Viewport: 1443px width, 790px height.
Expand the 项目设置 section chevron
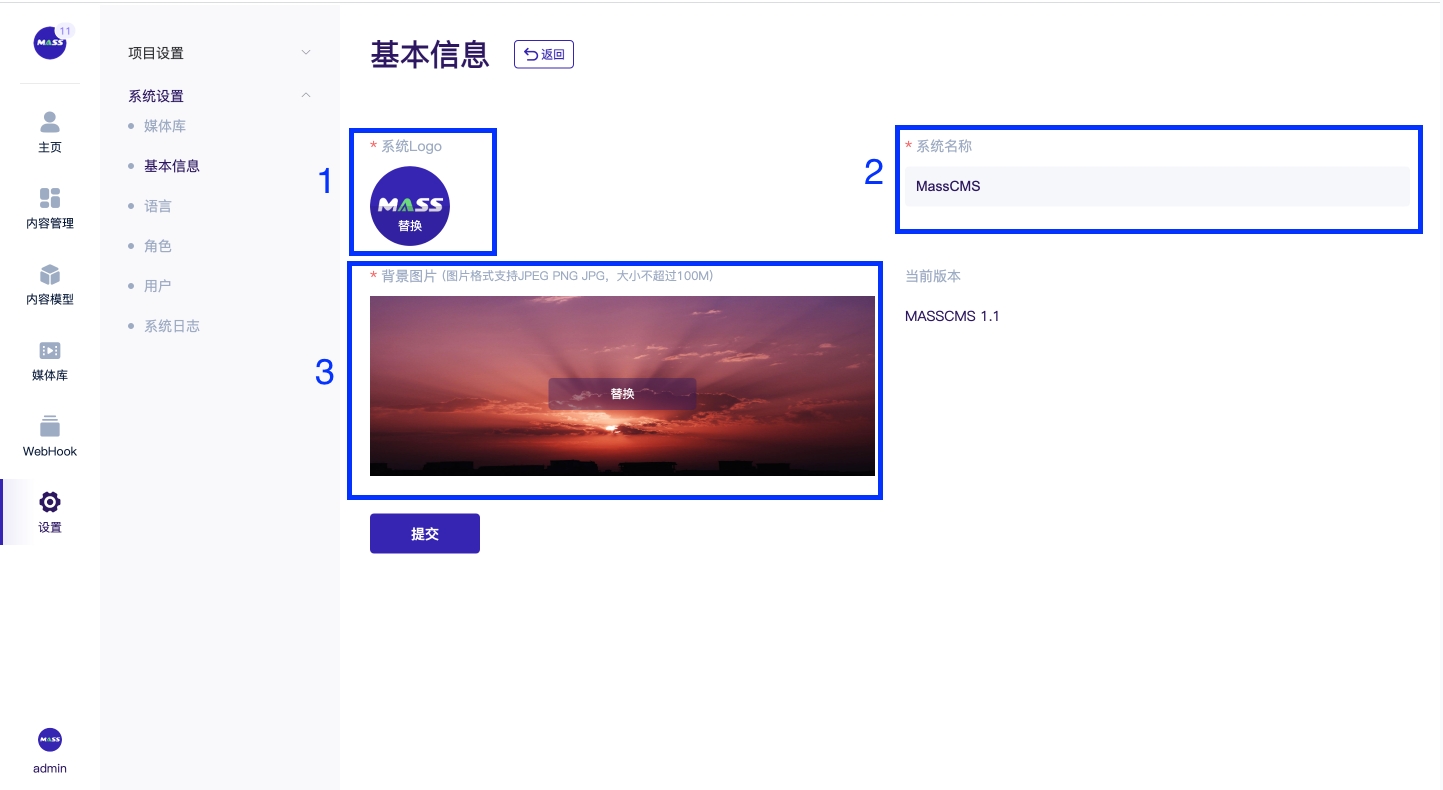coord(306,52)
